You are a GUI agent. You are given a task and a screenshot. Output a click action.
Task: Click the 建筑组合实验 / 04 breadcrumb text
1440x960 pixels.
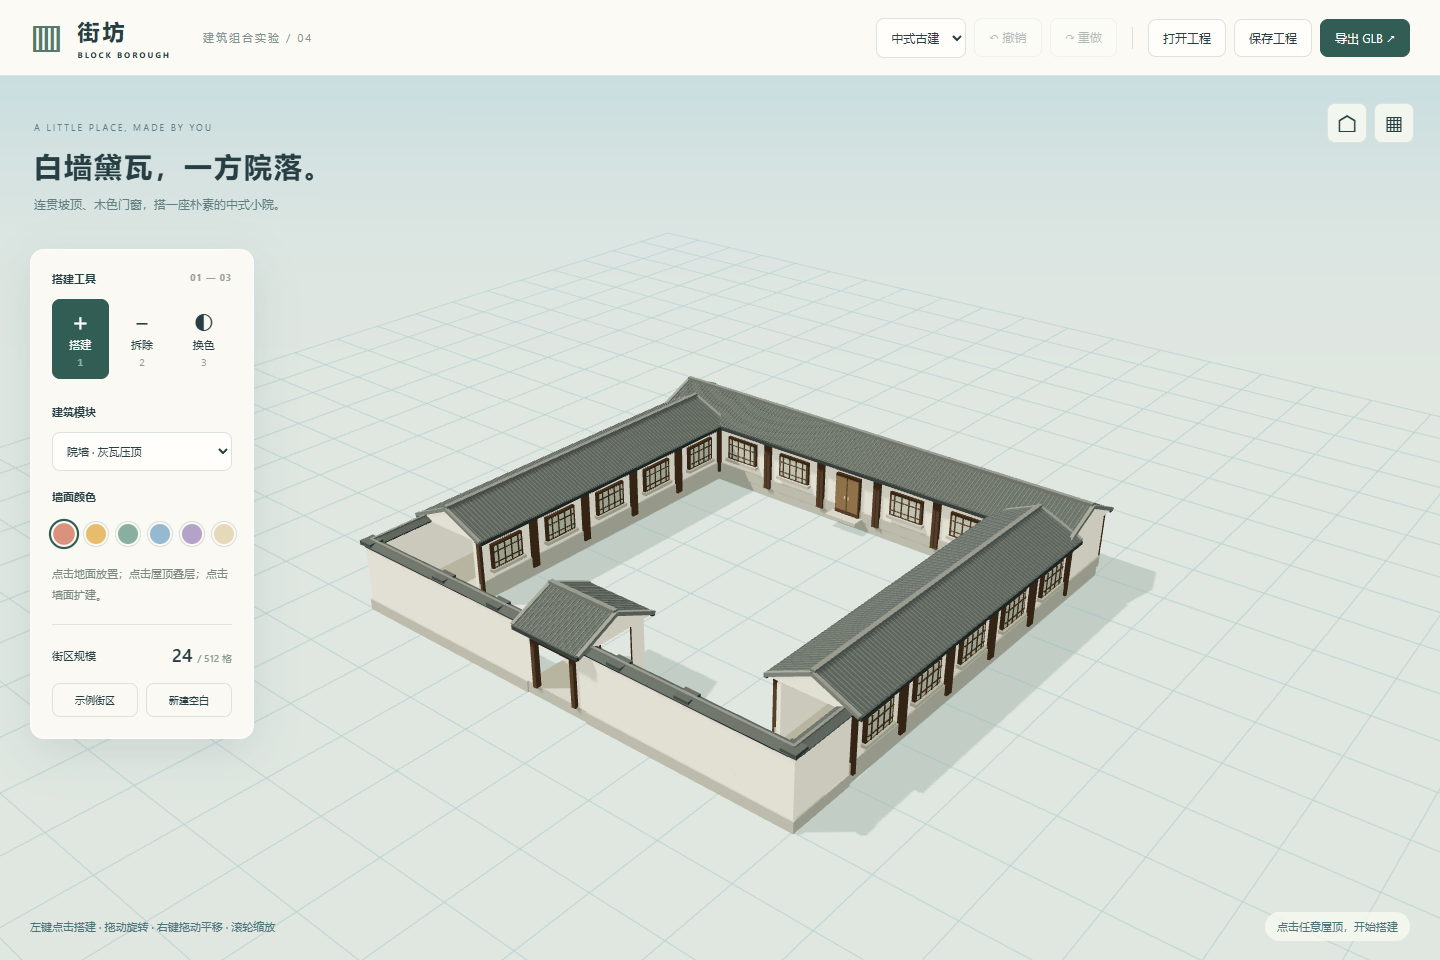[257, 38]
